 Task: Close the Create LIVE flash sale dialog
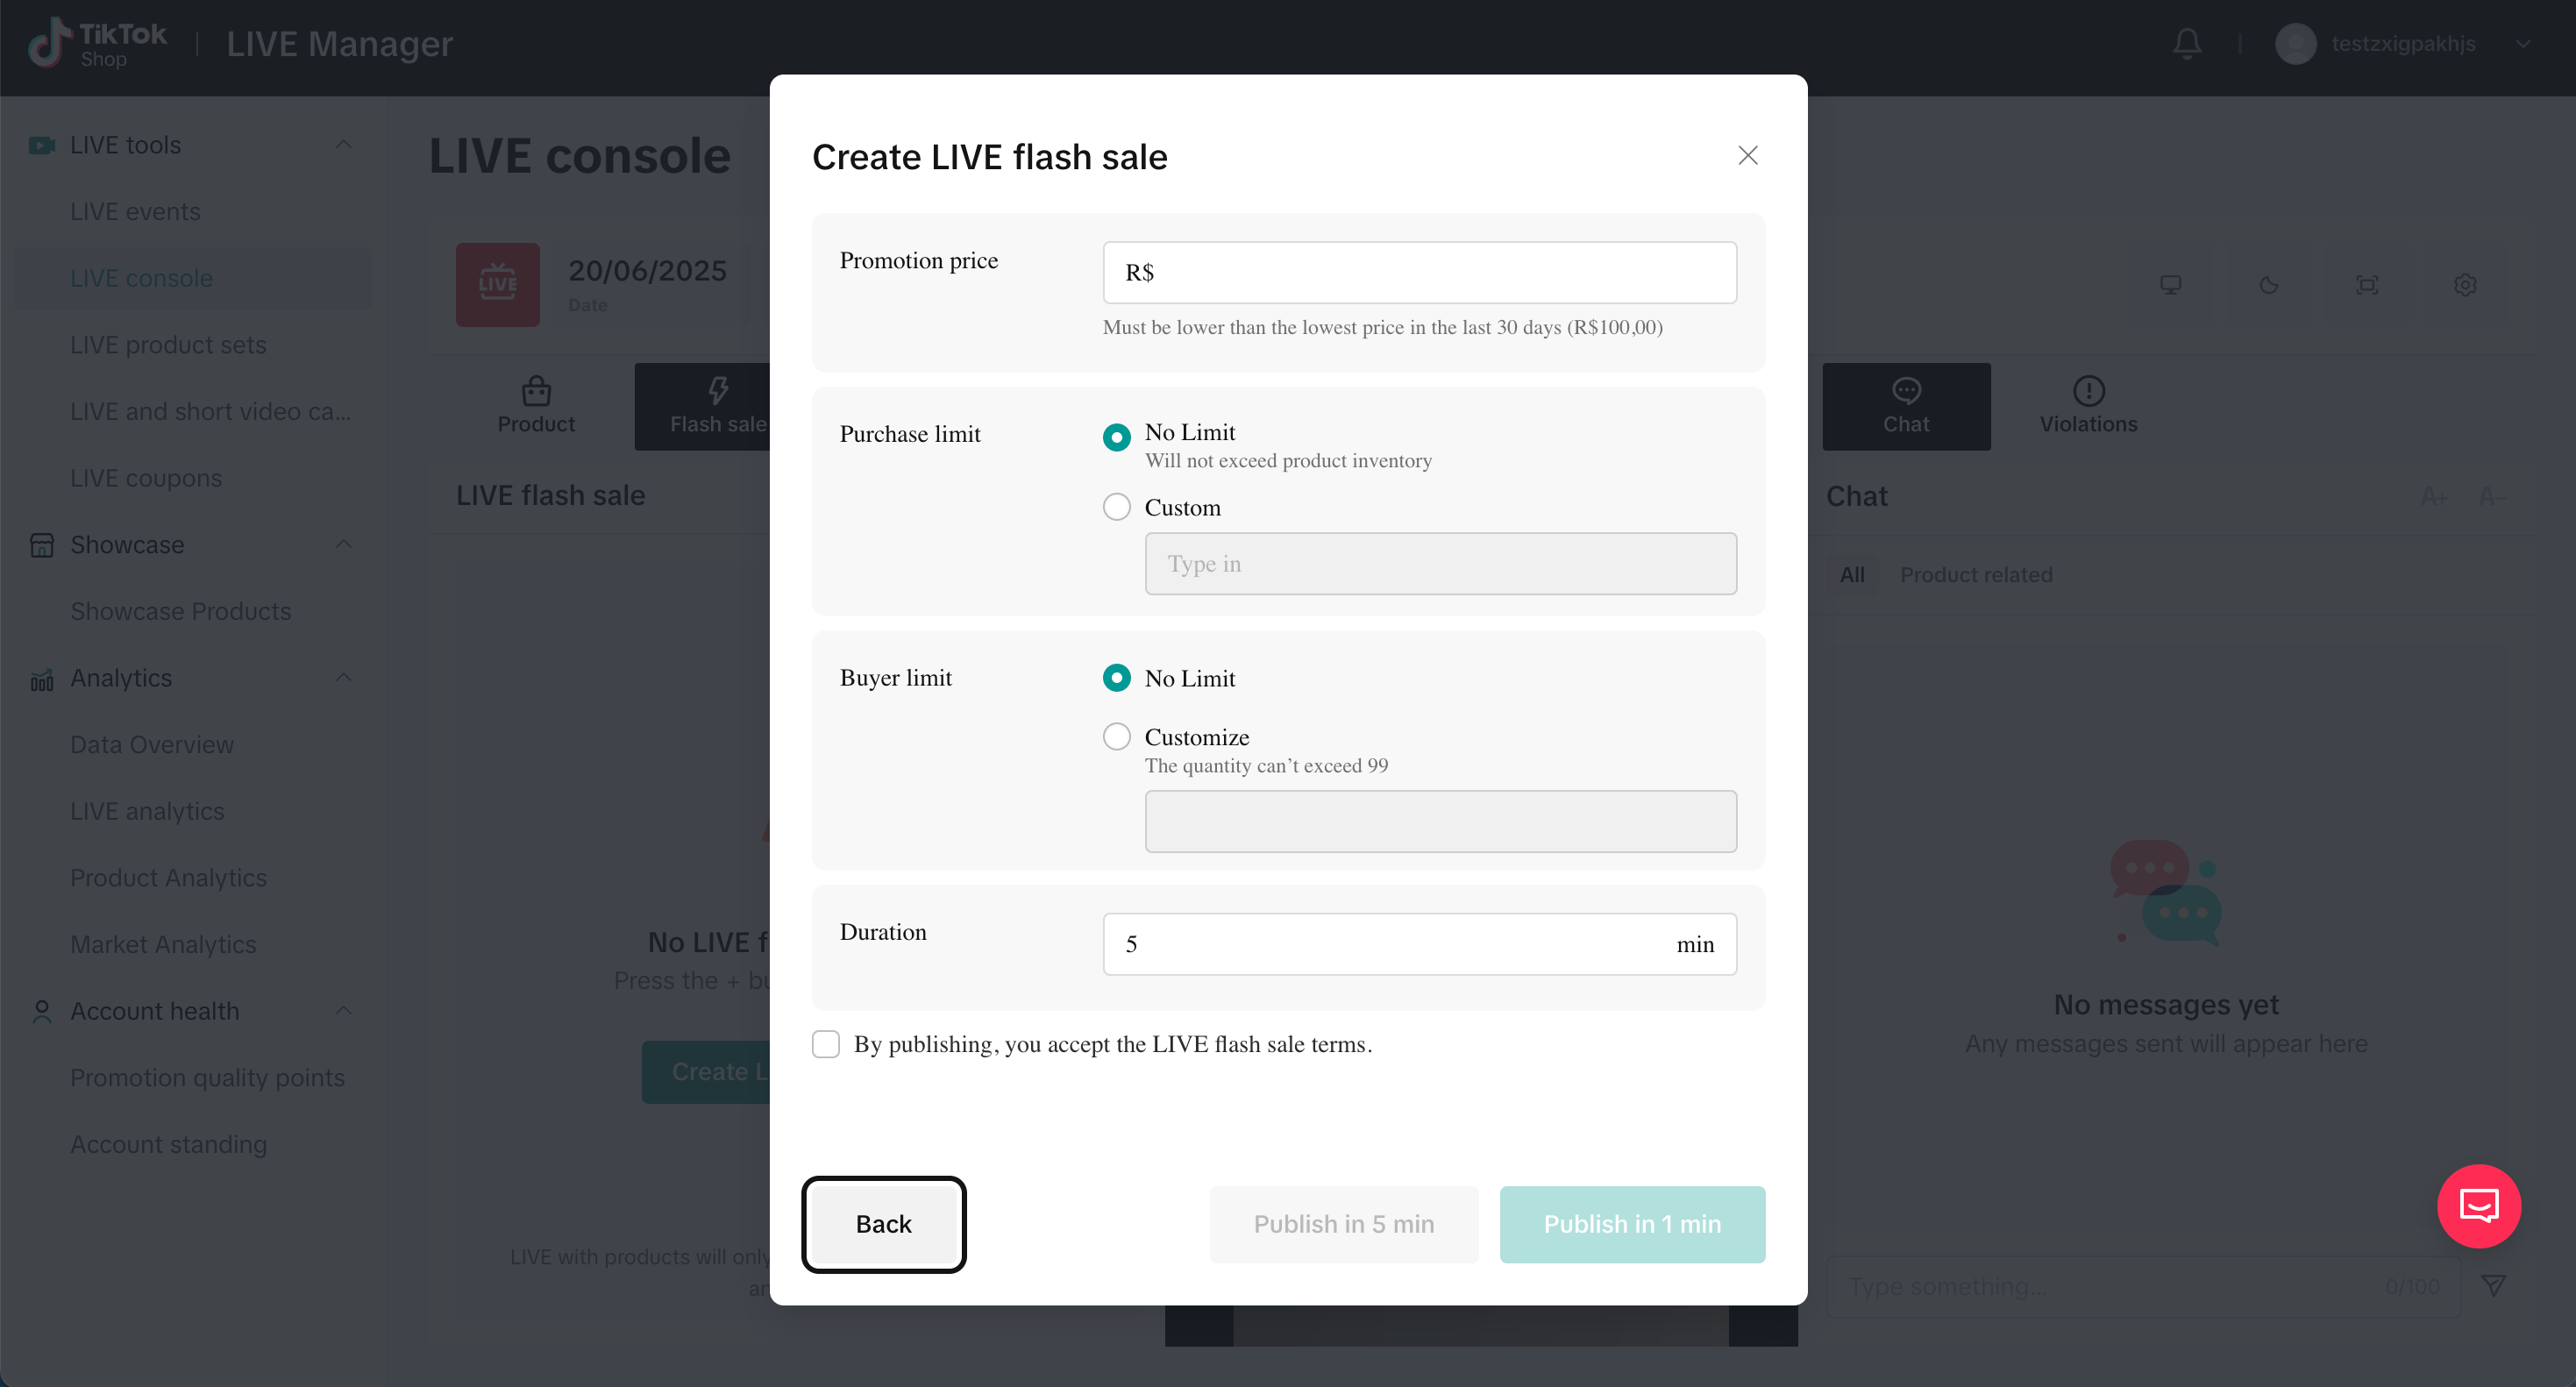coord(1747,156)
